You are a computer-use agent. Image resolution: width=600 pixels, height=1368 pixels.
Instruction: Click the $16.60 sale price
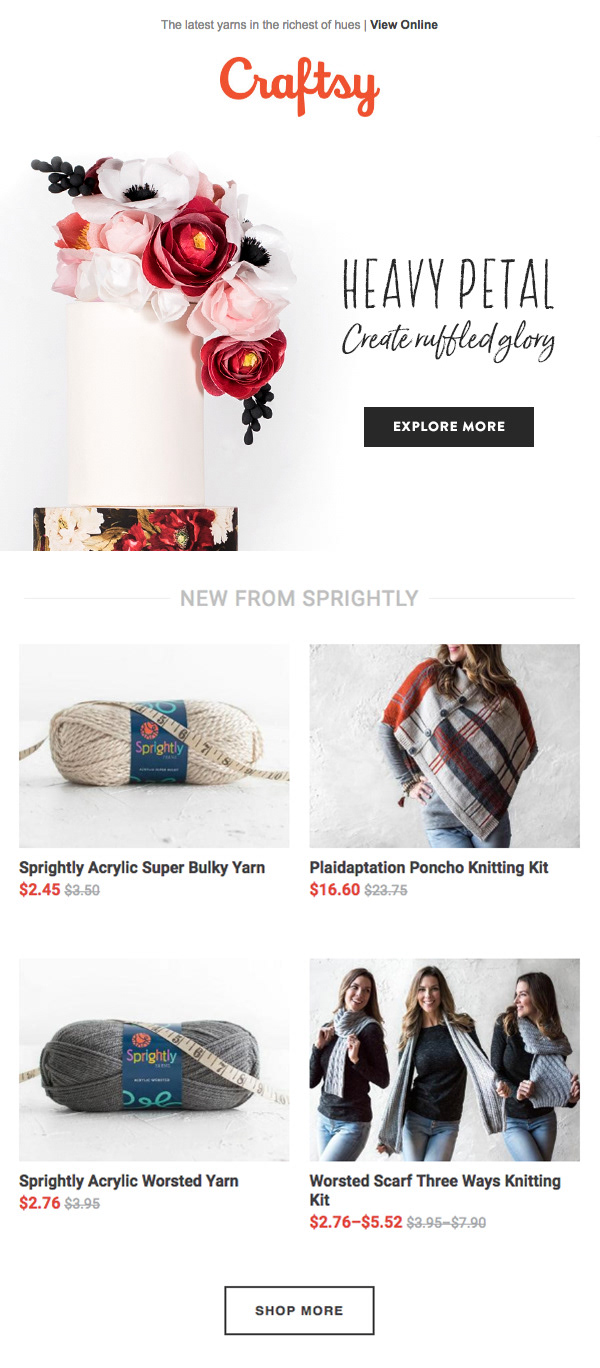(x=335, y=889)
